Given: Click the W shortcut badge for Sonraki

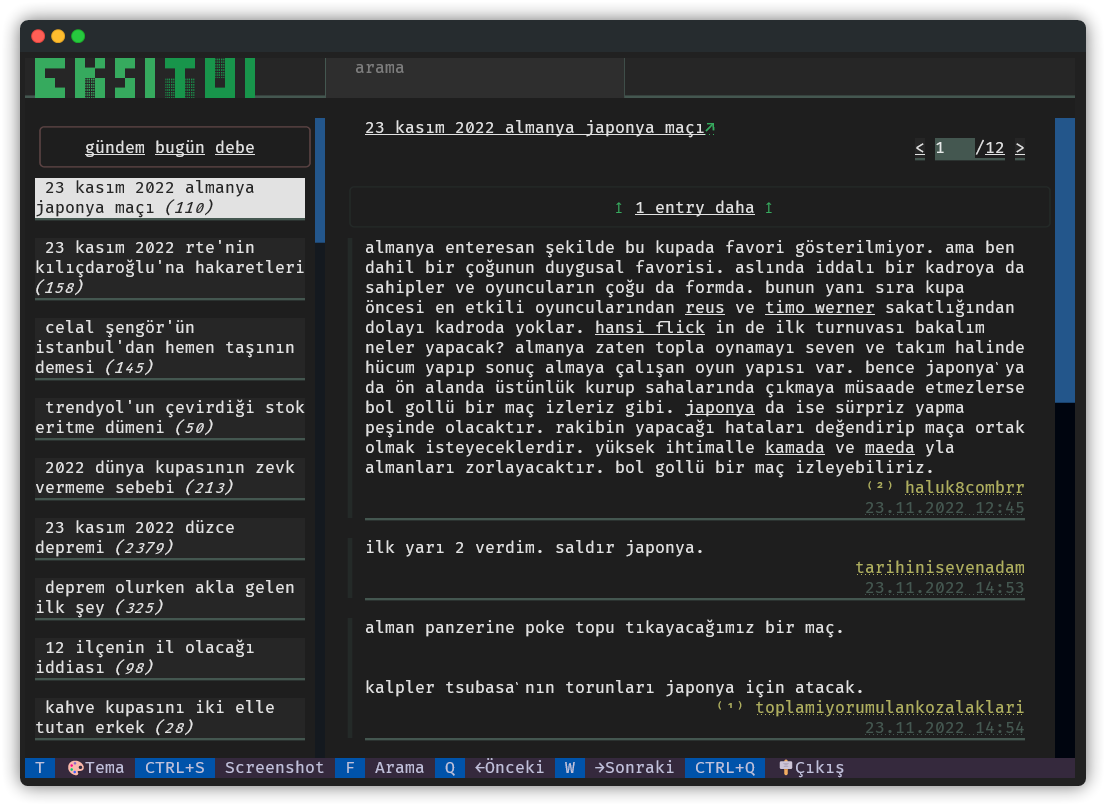Looking at the screenshot, I should 569,768.
